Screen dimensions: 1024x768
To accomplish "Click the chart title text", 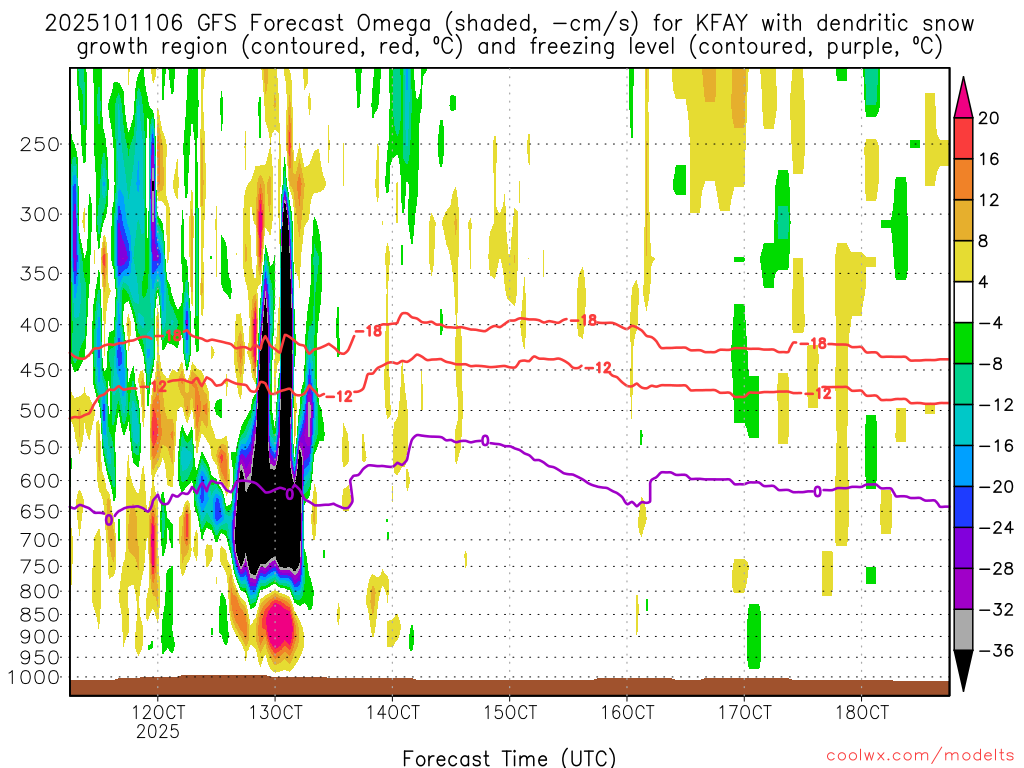I will (x=509, y=35).
